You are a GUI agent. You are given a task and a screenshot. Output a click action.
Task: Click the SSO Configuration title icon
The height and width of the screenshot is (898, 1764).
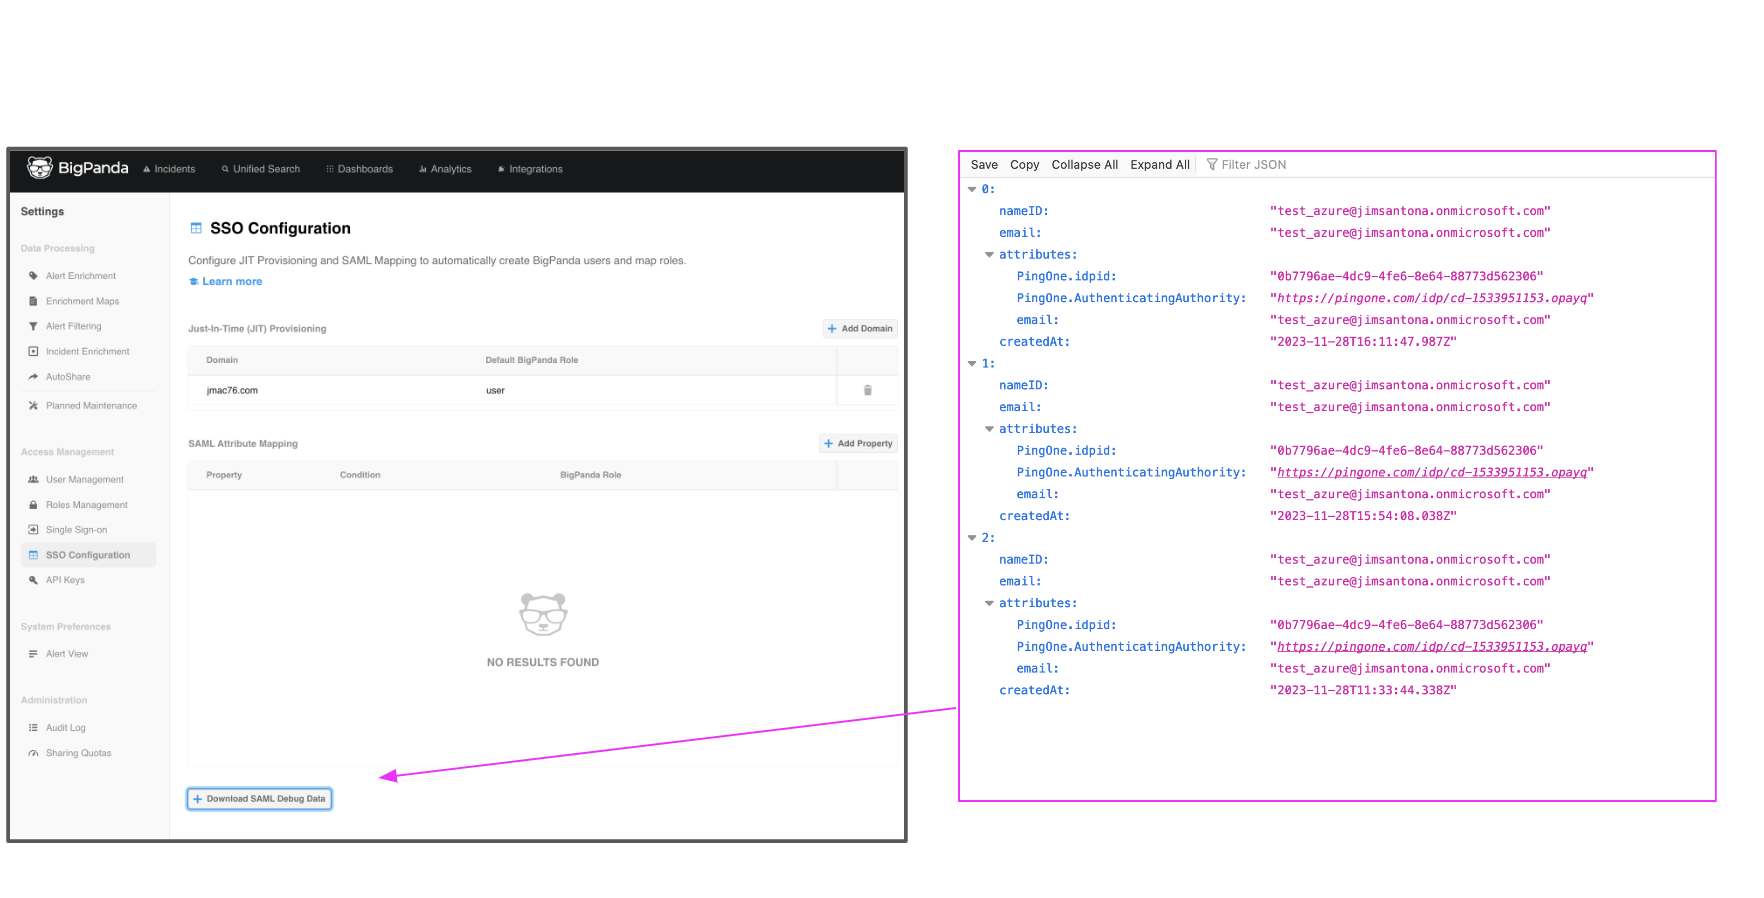[196, 228]
